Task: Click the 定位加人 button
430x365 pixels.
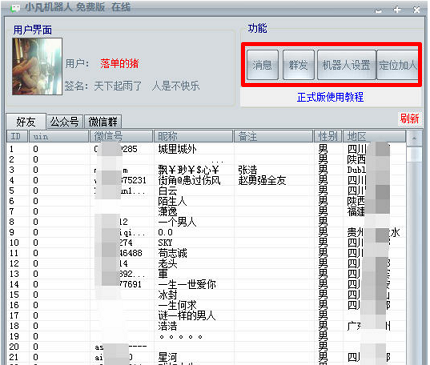Action: [397, 65]
